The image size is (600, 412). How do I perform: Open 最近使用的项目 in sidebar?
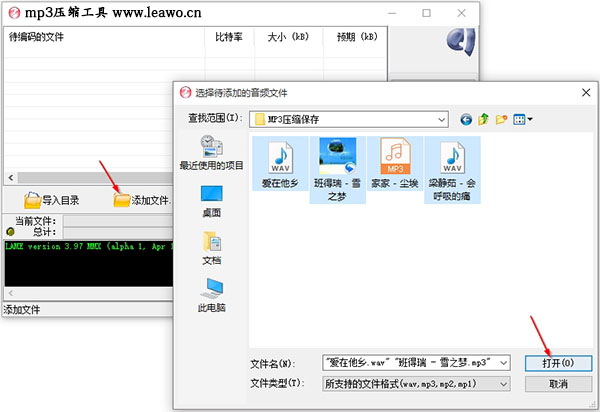point(212,152)
